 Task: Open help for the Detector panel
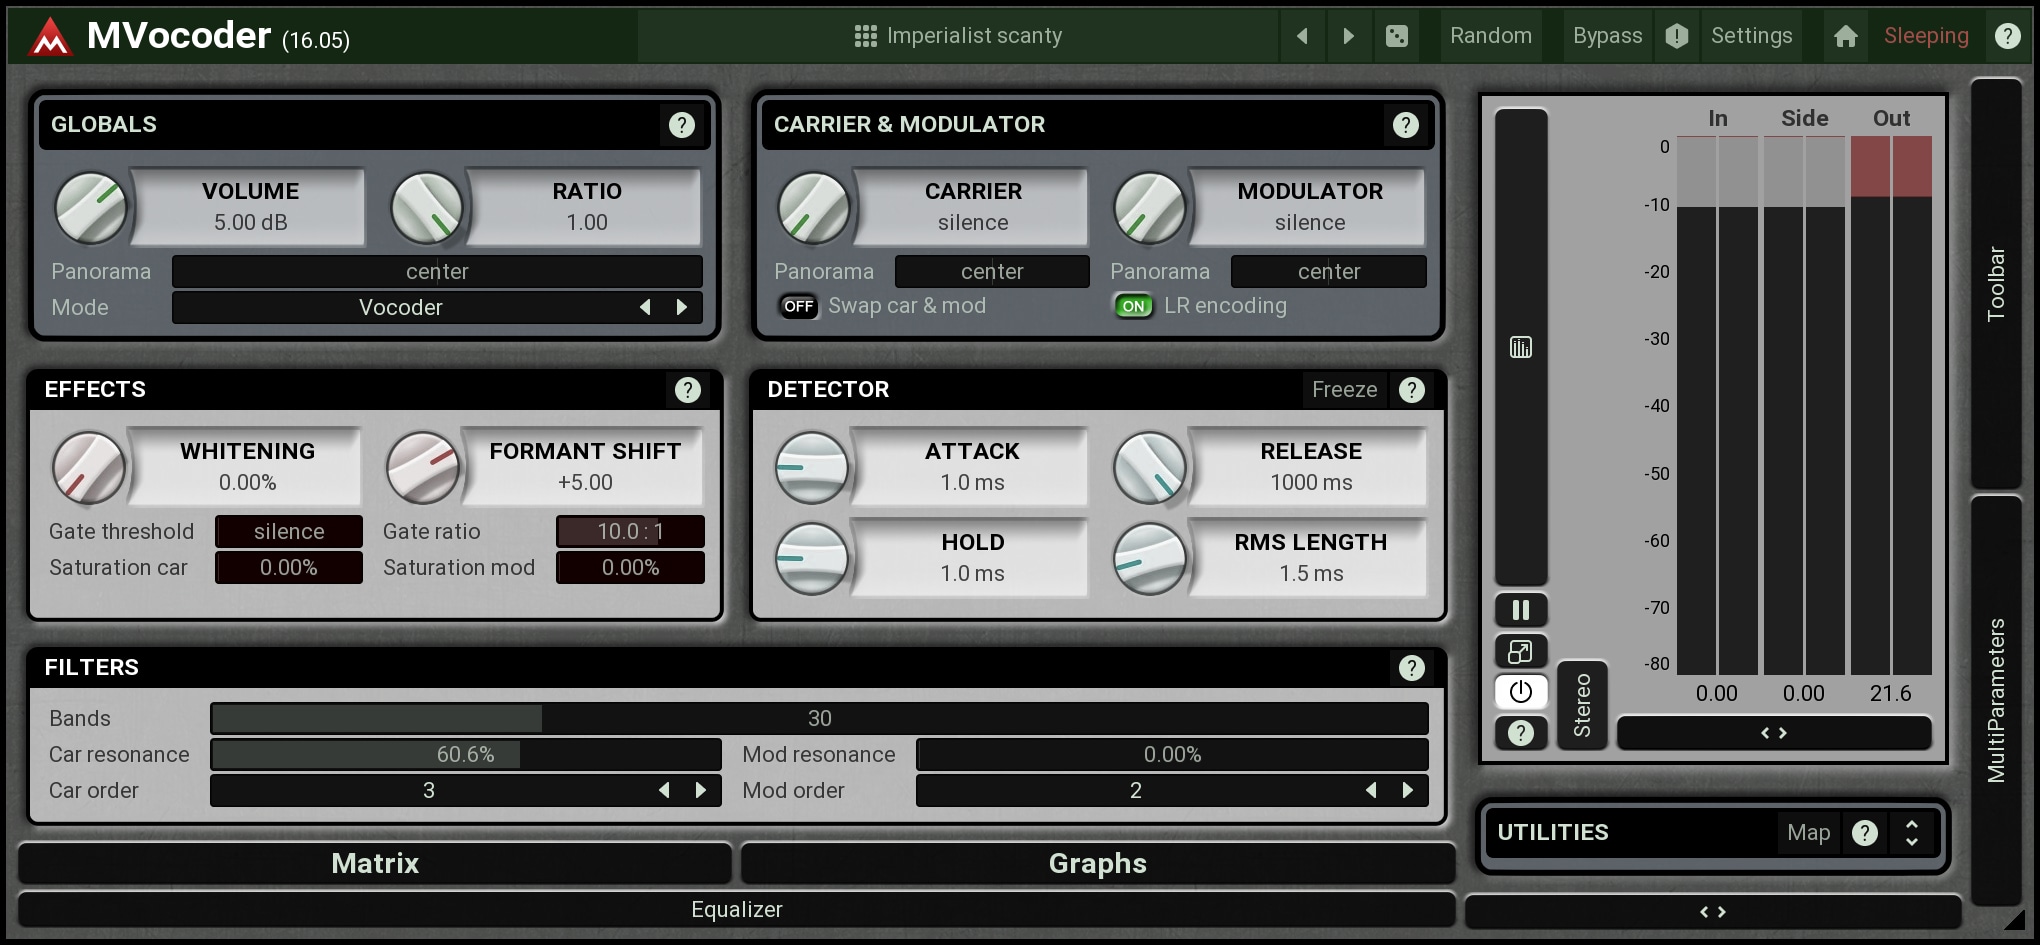pos(1412,390)
